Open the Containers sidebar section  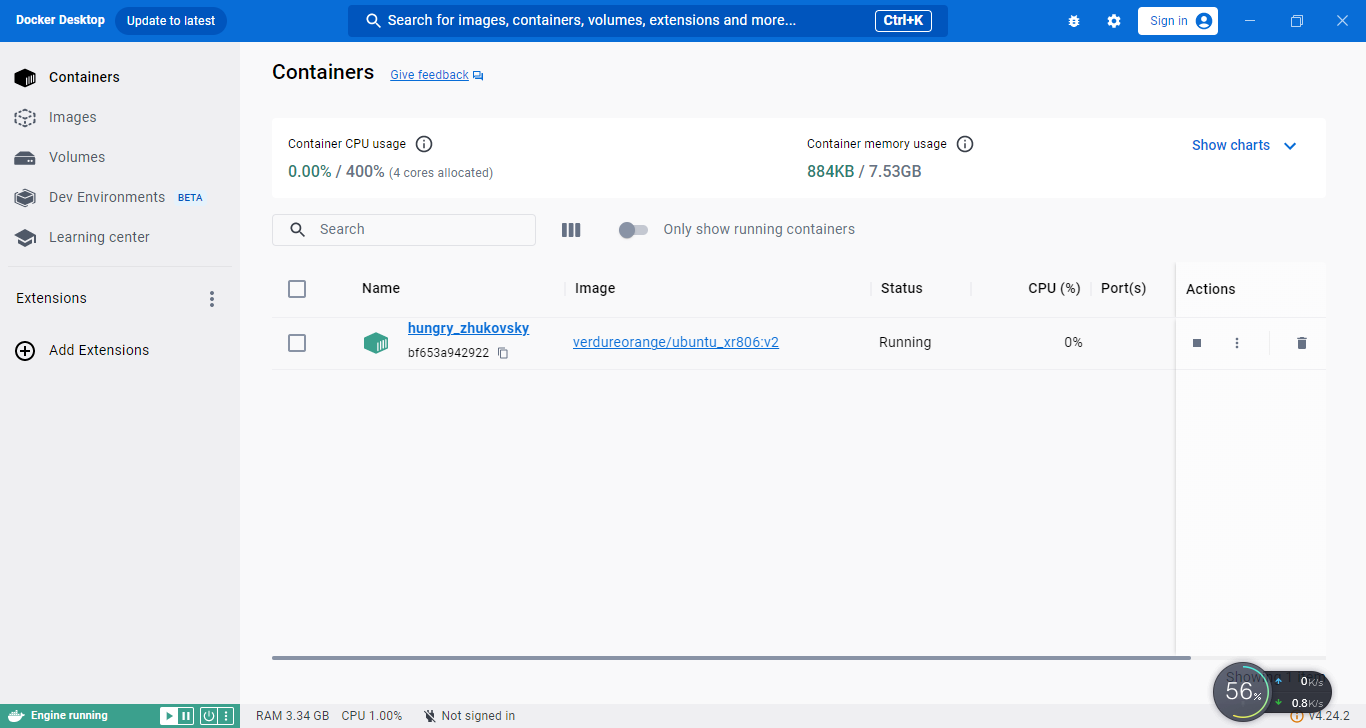pyautogui.click(x=120, y=77)
